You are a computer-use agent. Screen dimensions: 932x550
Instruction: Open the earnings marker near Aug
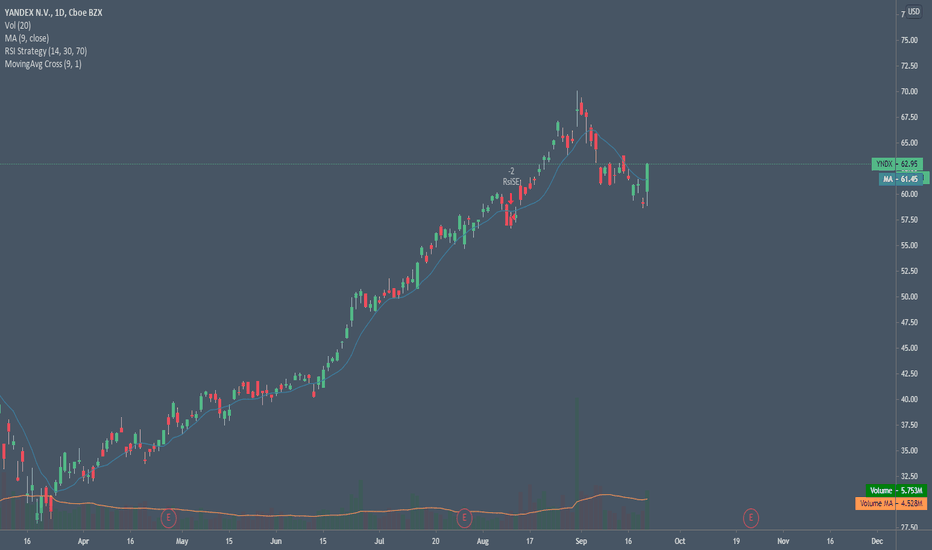464,518
